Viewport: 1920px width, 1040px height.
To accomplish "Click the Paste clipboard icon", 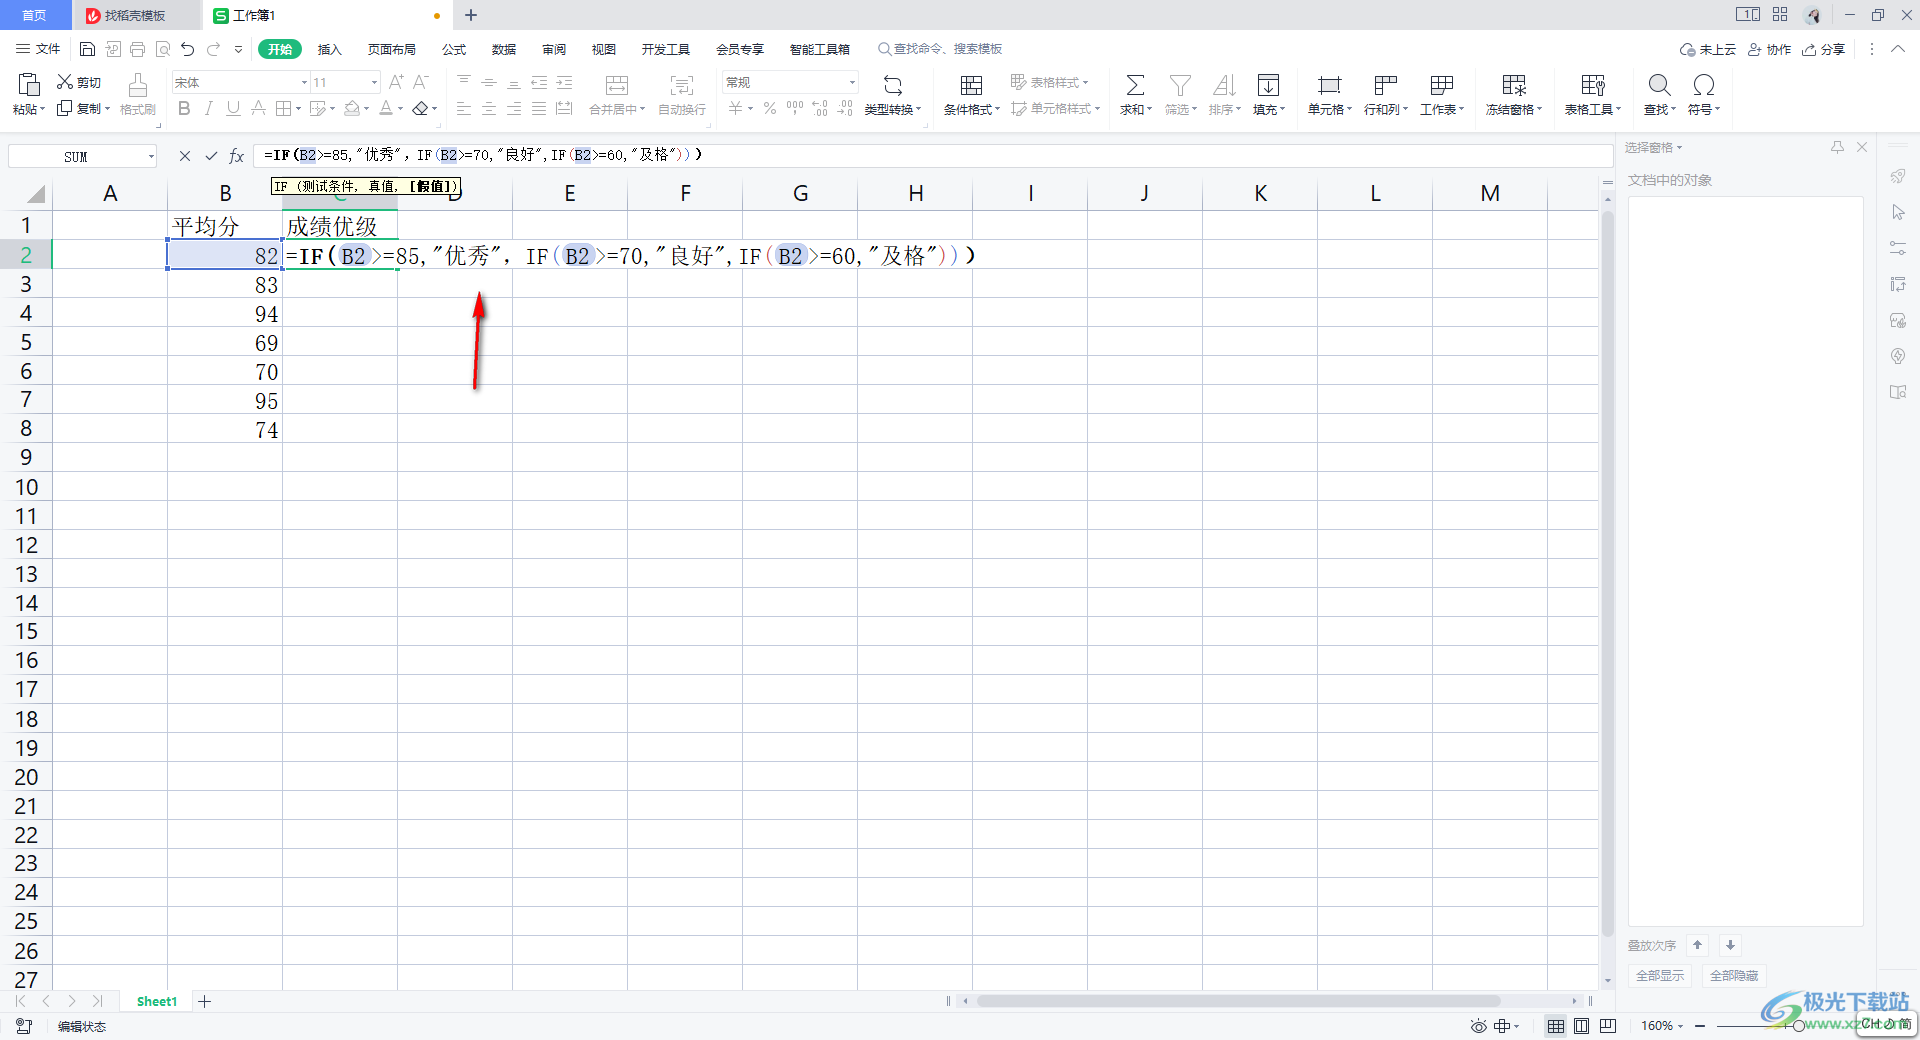I will (29, 84).
